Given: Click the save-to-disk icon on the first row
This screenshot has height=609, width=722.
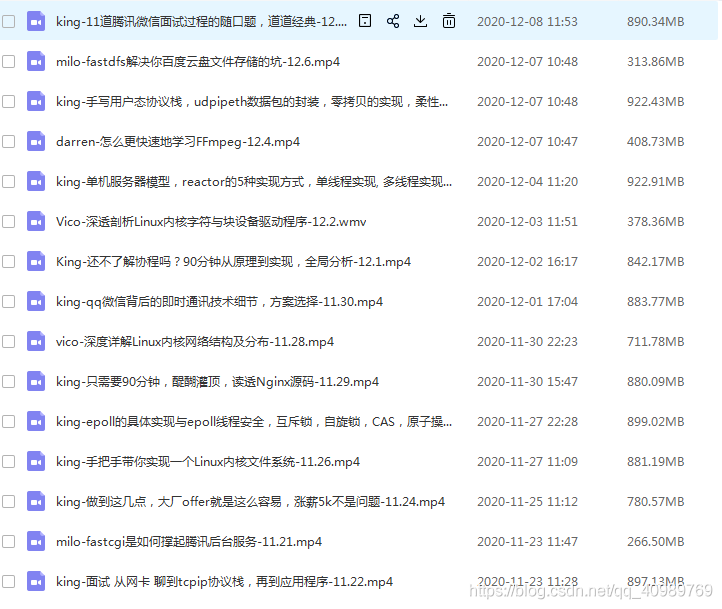Looking at the screenshot, I should tap(365, 21).
